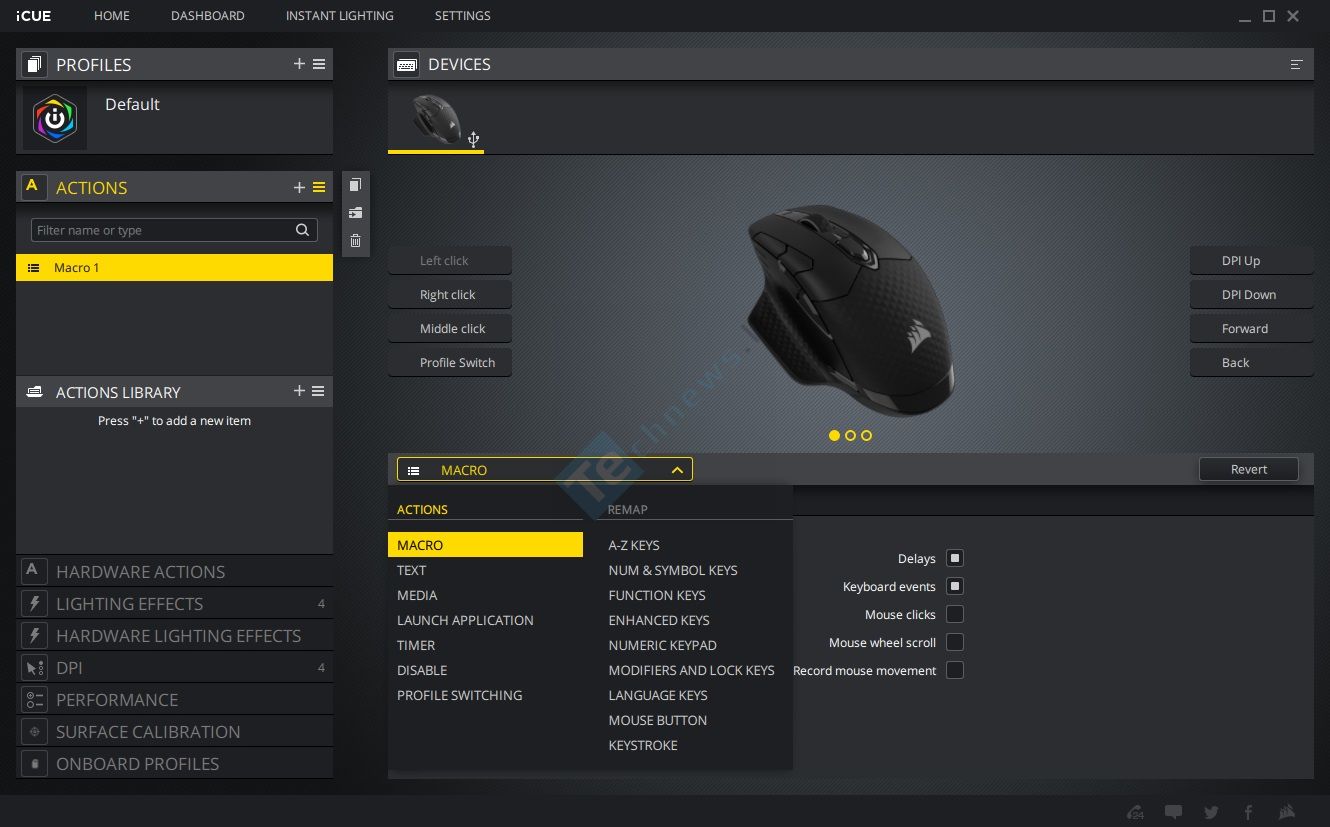Screen dimensions: 1330x827
Task: Open the Devices panel menu icon
Action: 1296,64
